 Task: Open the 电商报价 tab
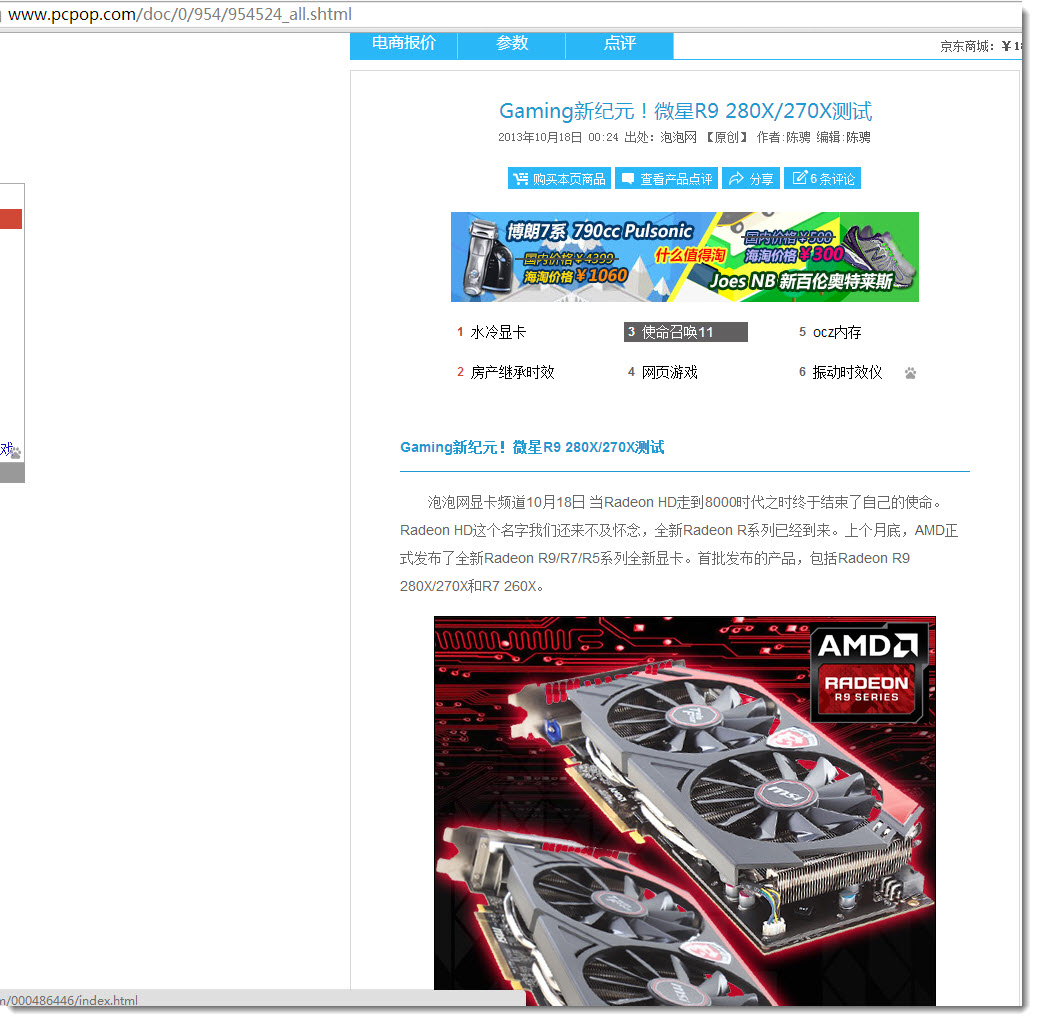pos(403,44)
